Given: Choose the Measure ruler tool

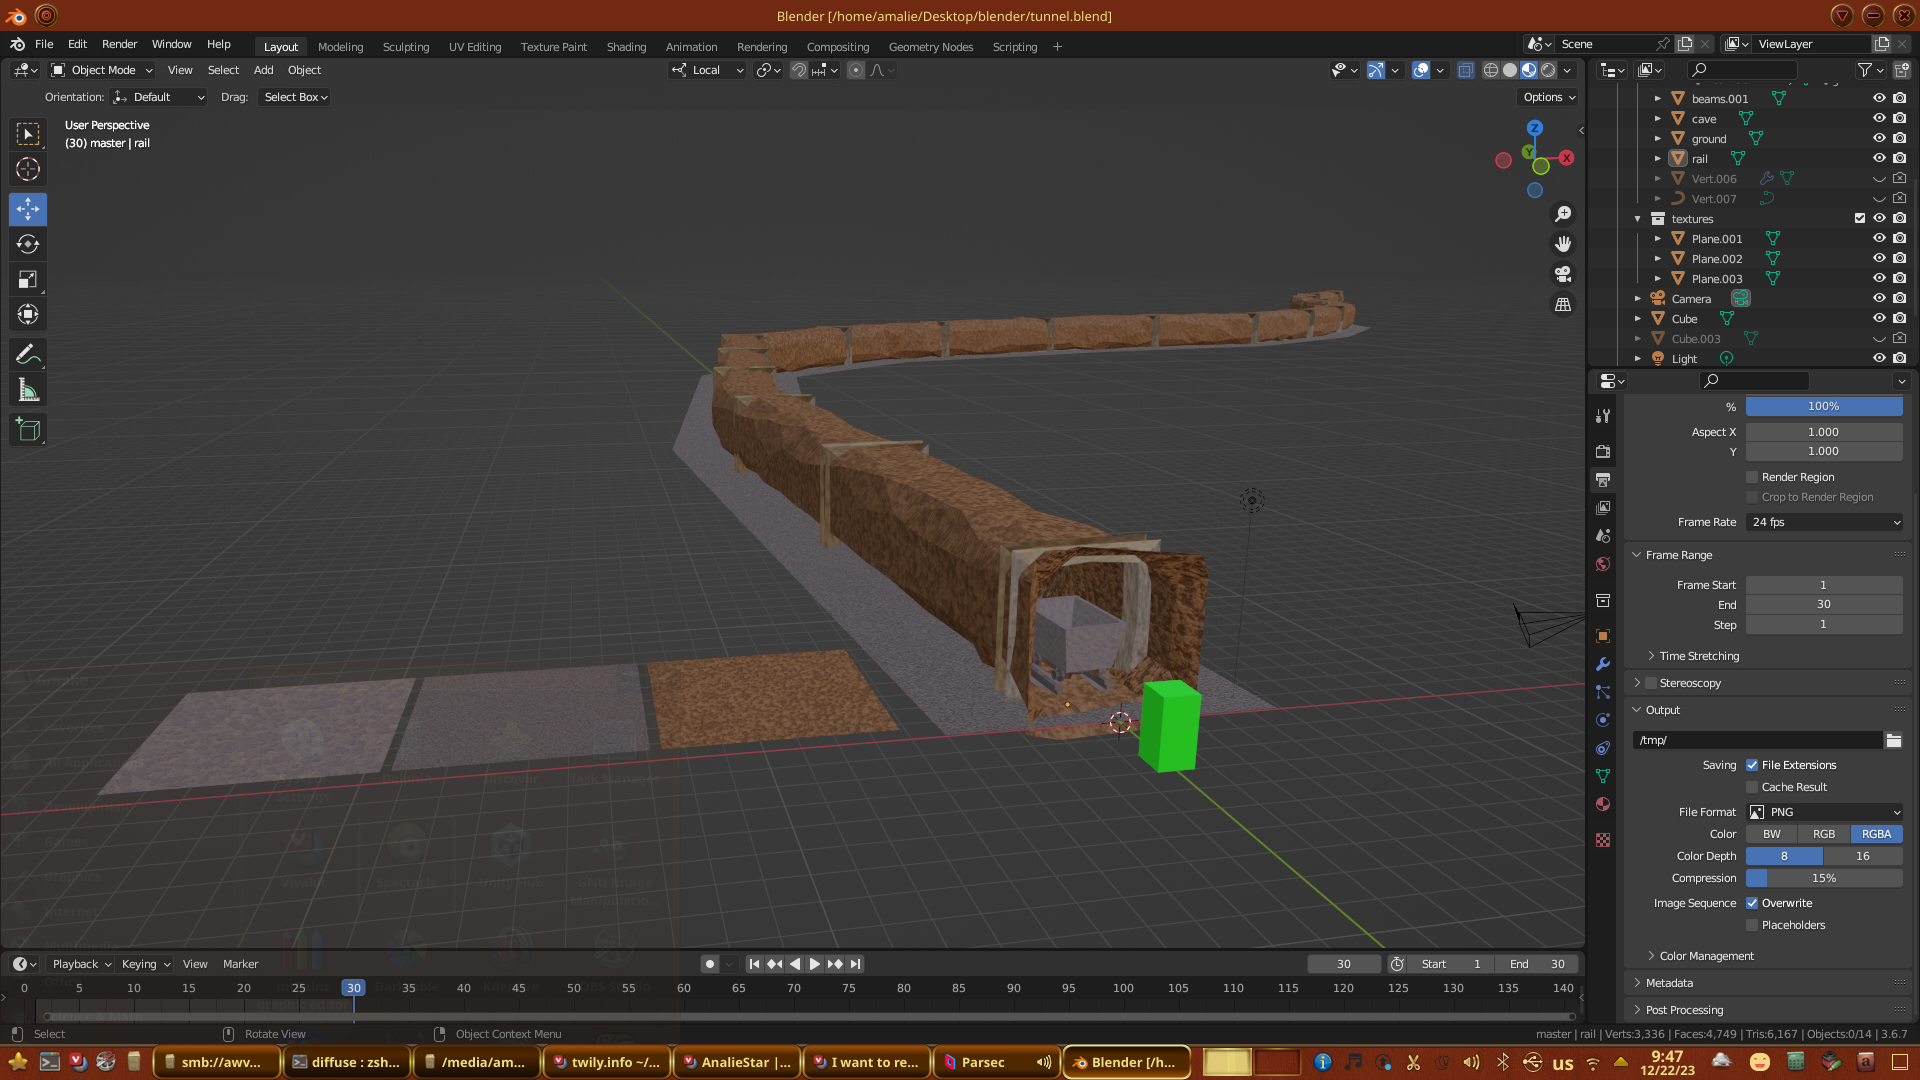Looking at the screenshot, I should (x=28, y=391).
